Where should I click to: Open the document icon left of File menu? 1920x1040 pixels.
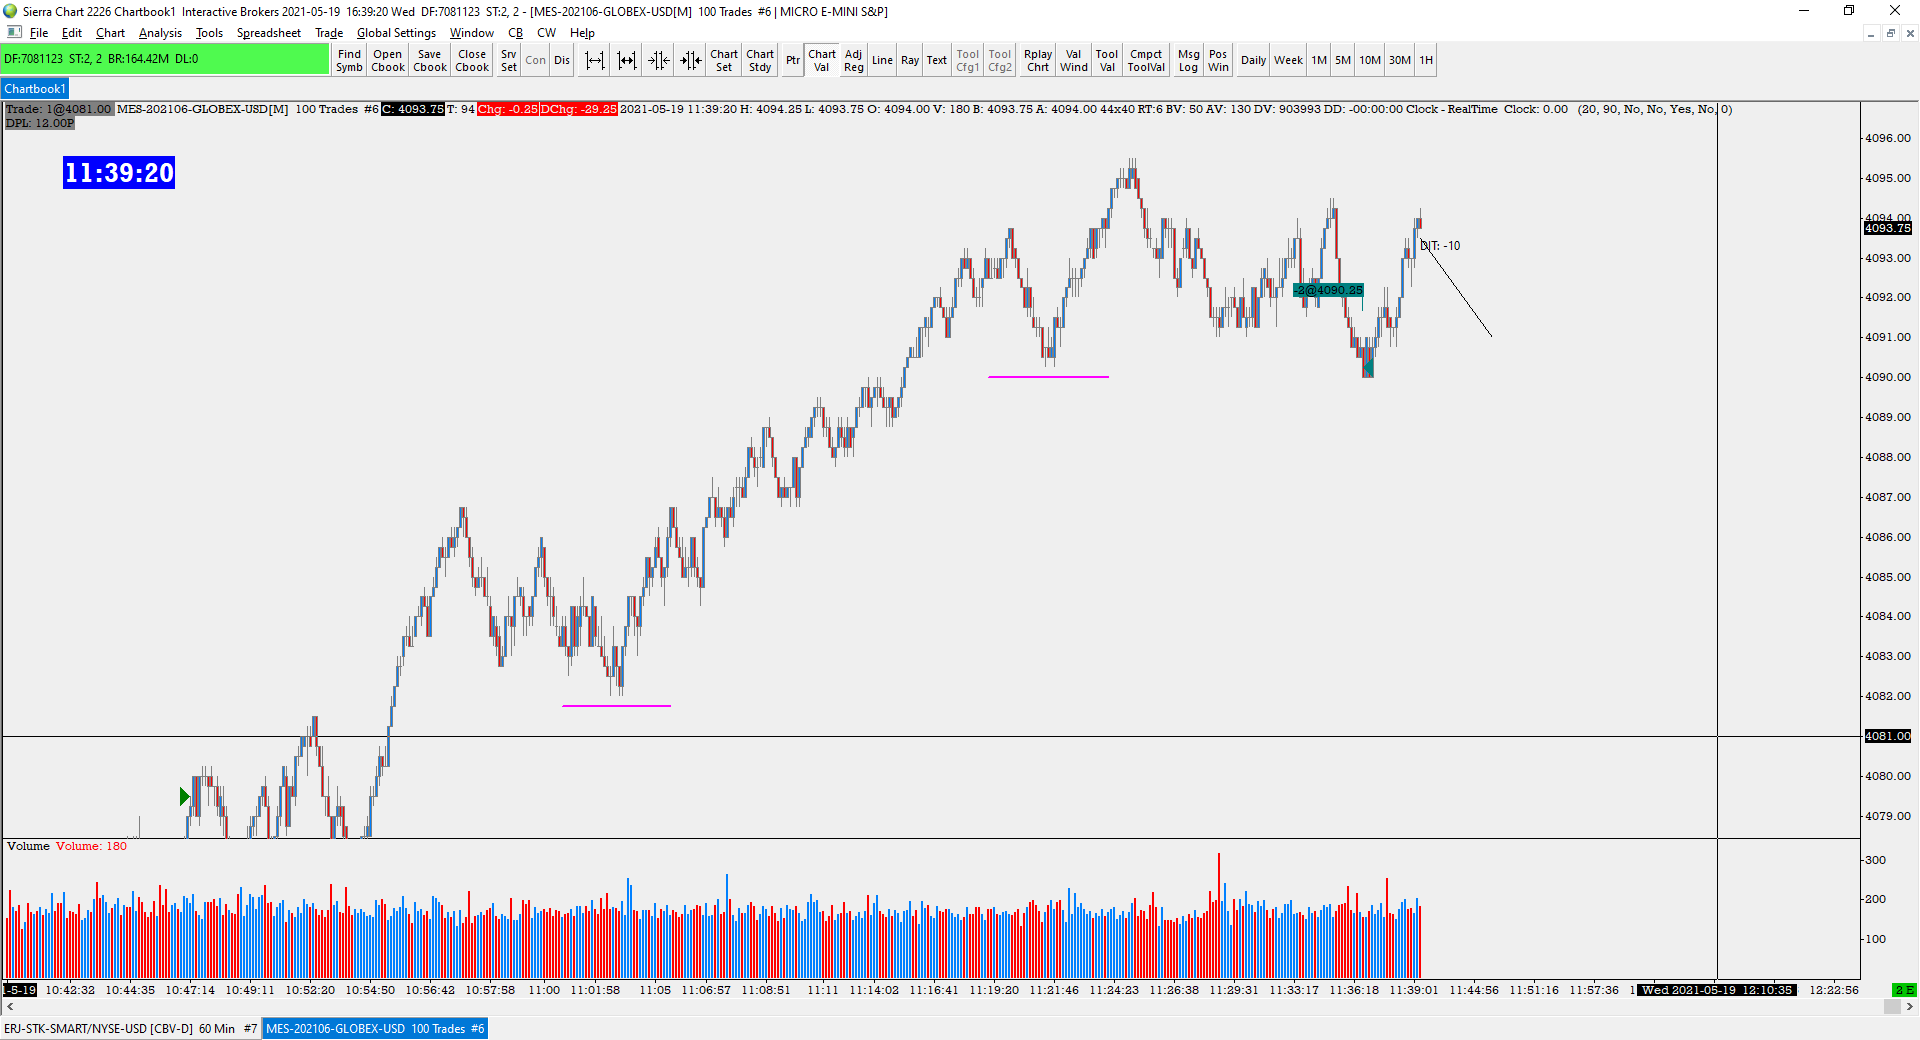(x=15, y=33)
